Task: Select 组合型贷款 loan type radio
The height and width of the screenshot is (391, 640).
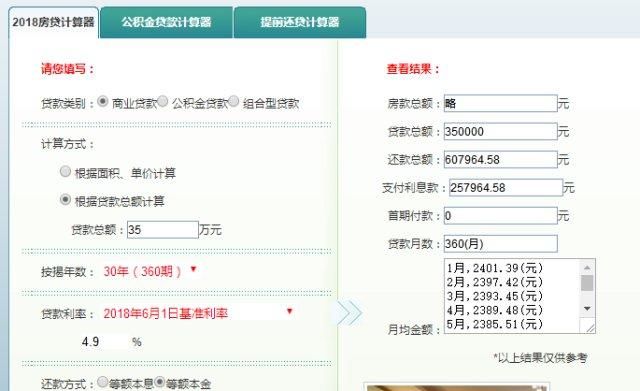Action: tap(233, 101)
